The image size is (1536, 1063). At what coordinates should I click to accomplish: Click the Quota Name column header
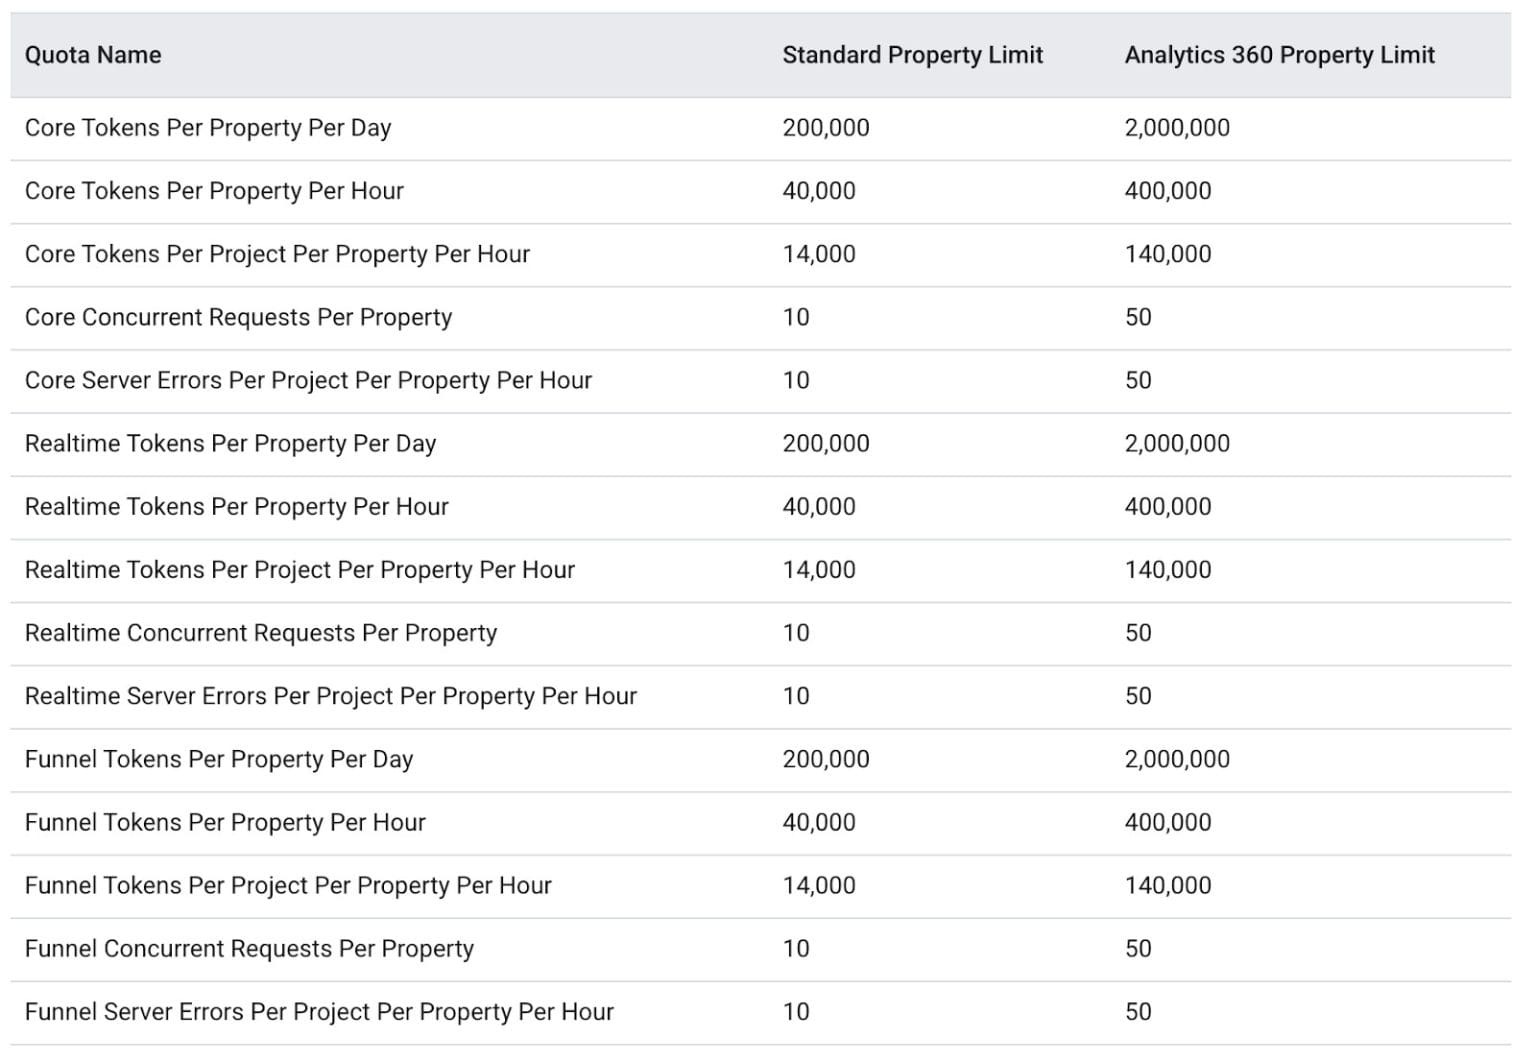point(93,55)
